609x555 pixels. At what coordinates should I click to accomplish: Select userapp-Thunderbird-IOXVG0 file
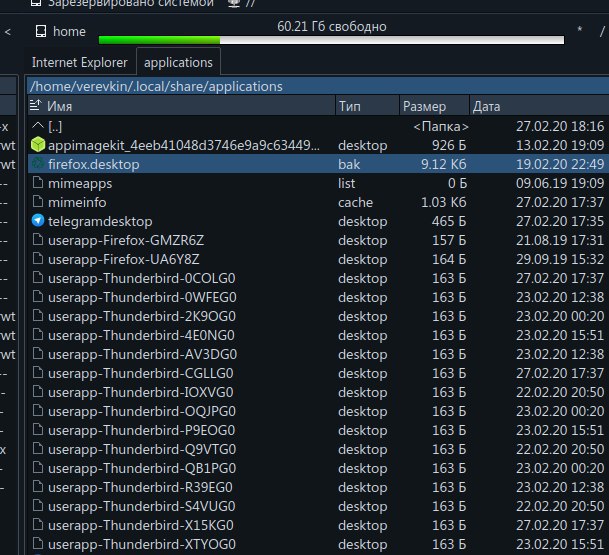point(318,392)
